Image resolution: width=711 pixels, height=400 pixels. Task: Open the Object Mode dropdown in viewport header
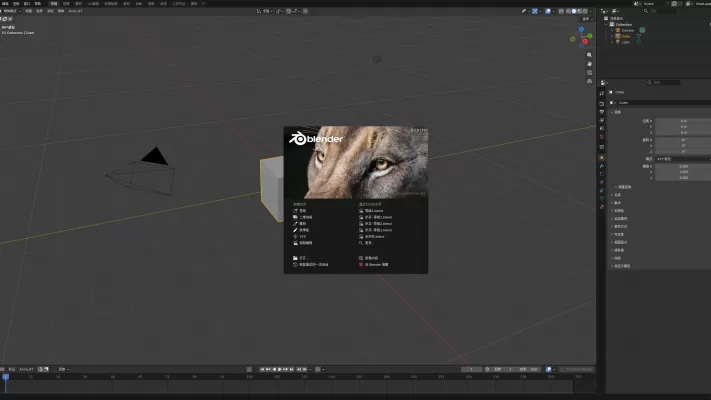(x=11, y=11)
